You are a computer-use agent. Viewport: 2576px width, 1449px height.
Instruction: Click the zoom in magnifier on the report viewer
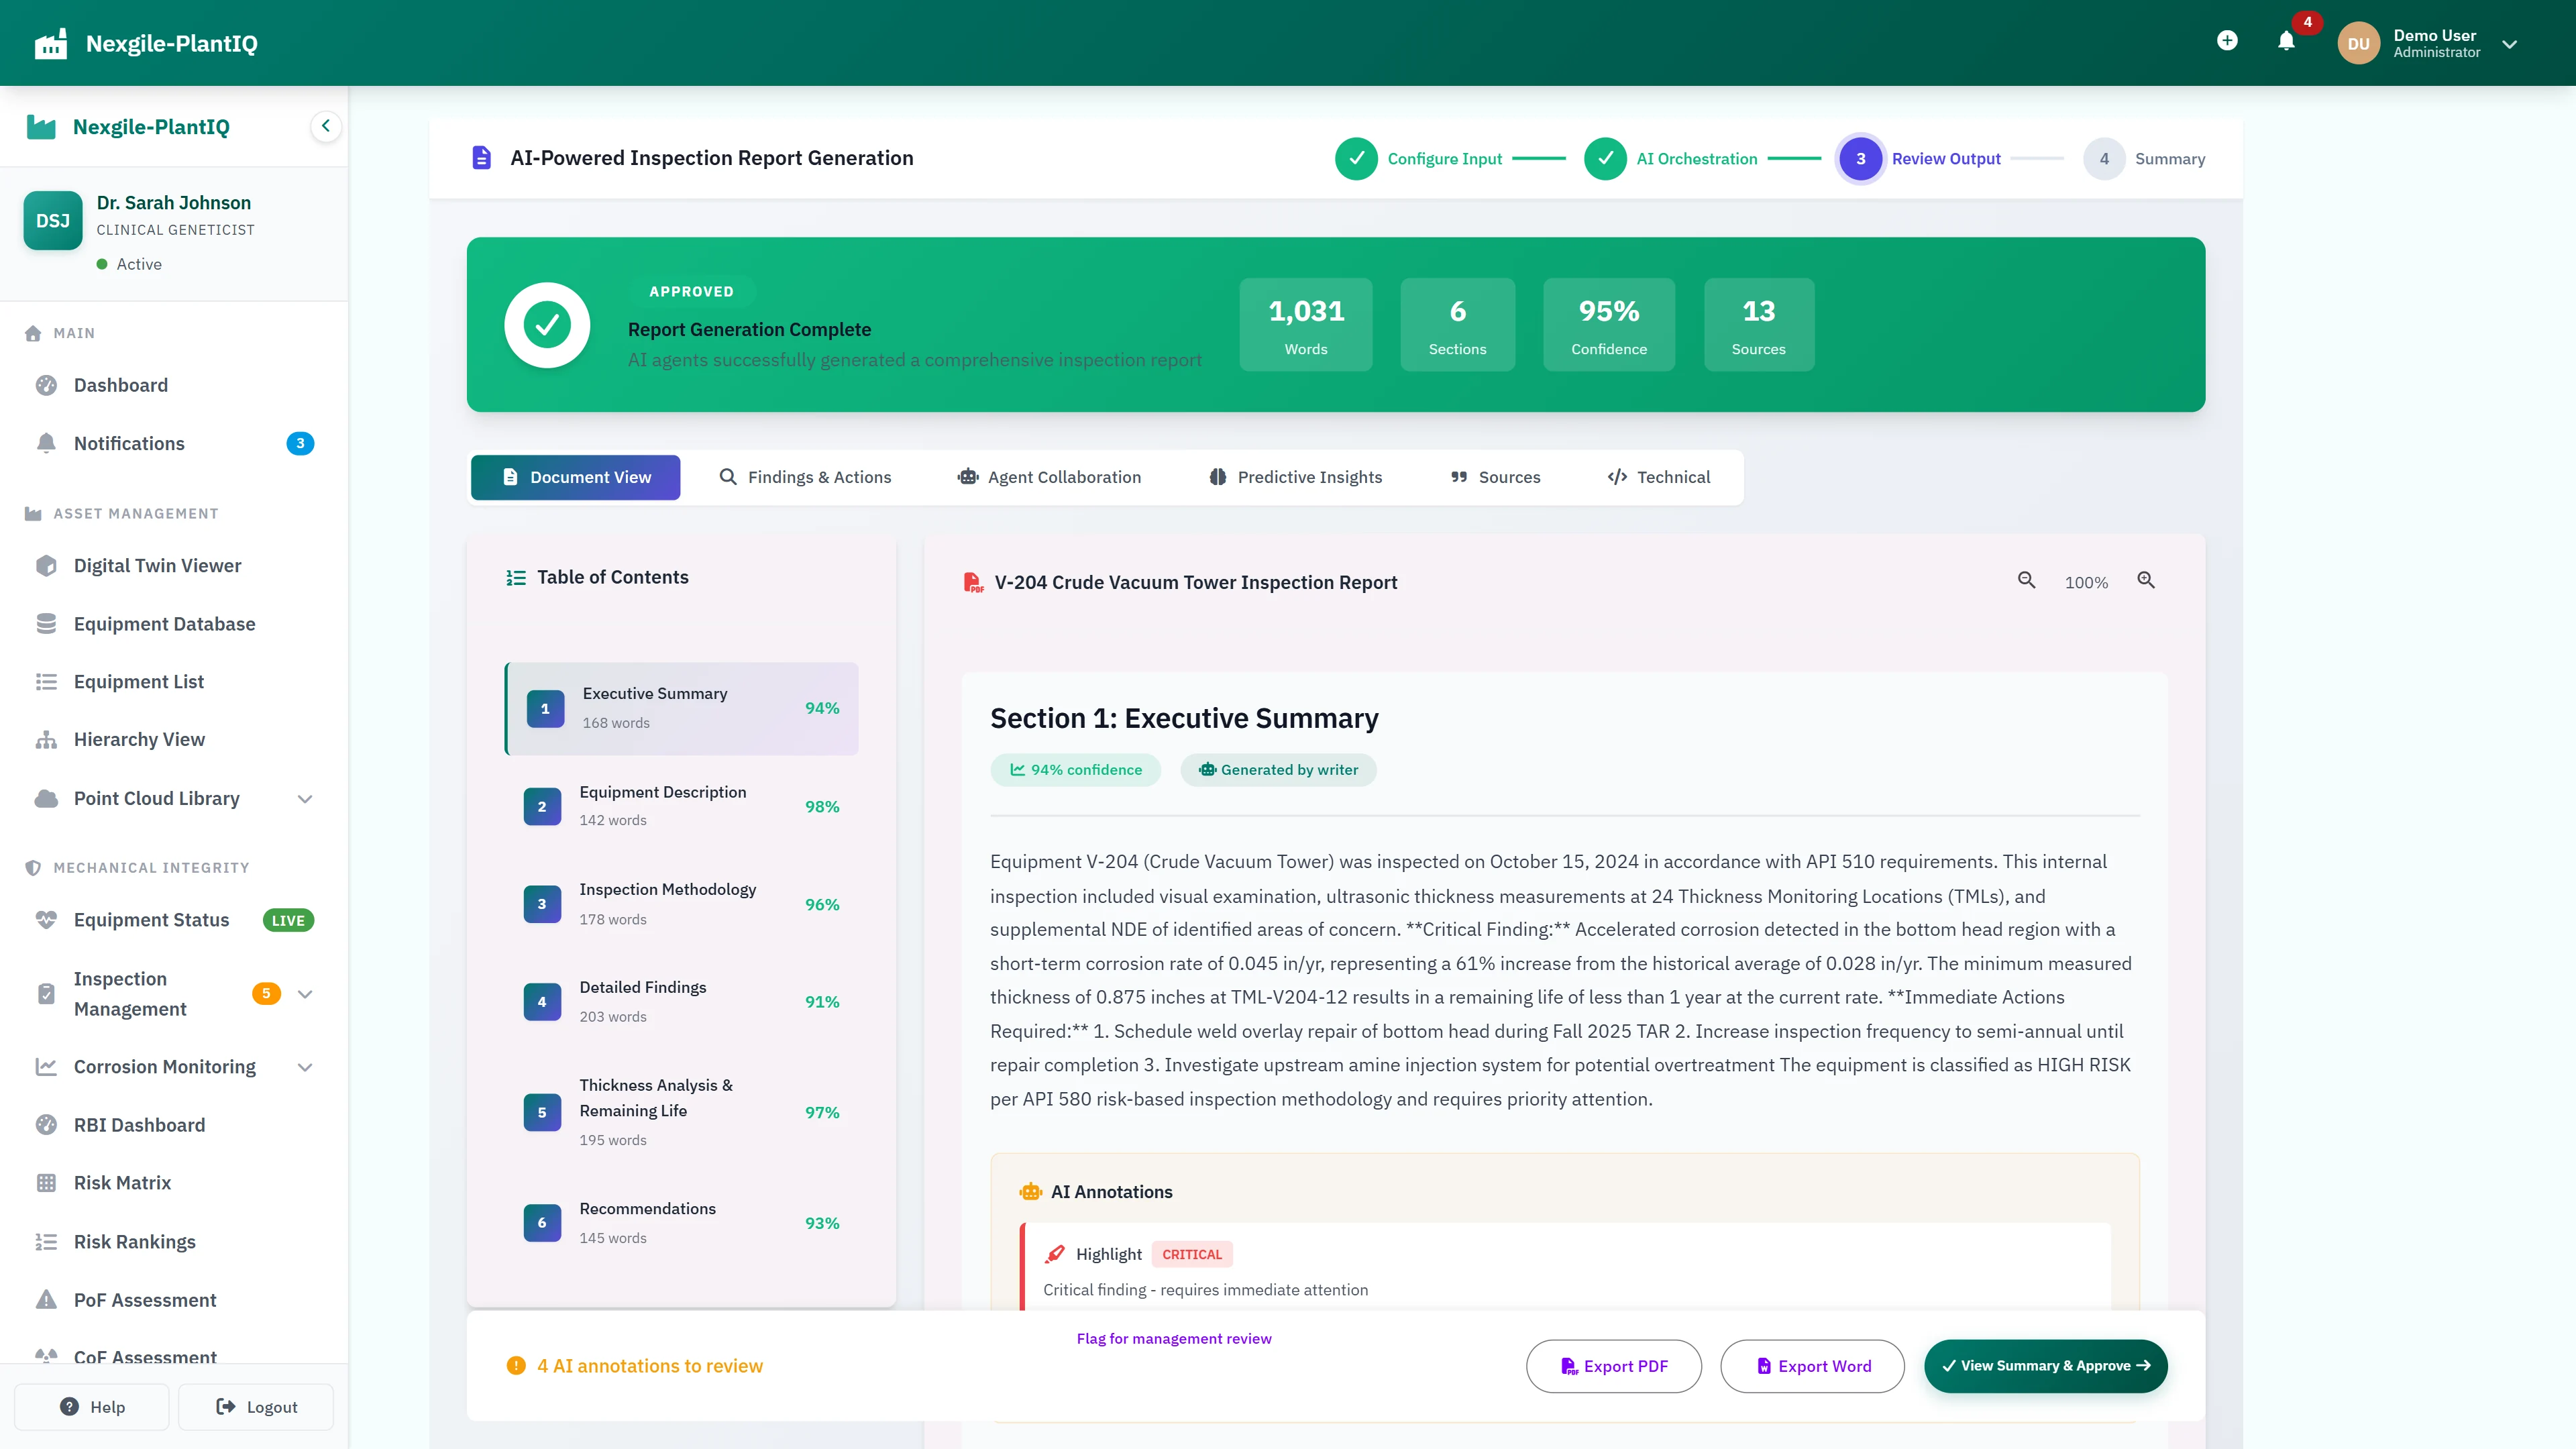2146,580
